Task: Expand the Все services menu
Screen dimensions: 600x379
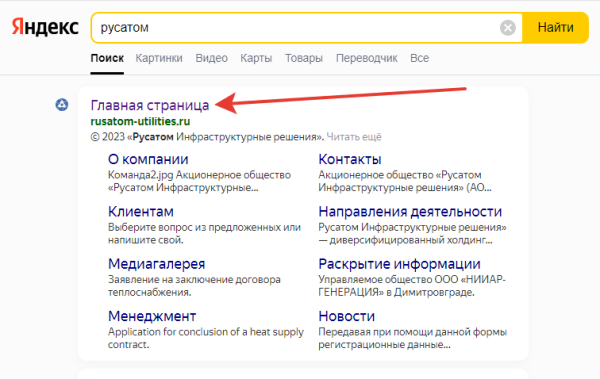Action: click(419, 58)
